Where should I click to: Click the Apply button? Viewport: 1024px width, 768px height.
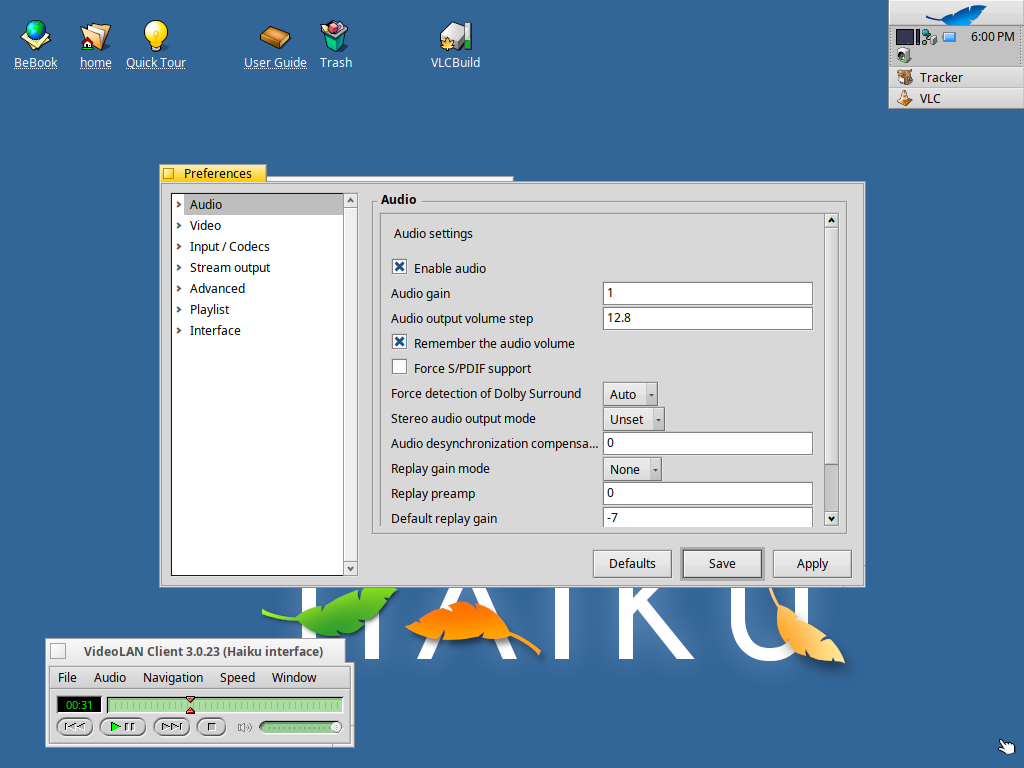click(x=812, y=564)
